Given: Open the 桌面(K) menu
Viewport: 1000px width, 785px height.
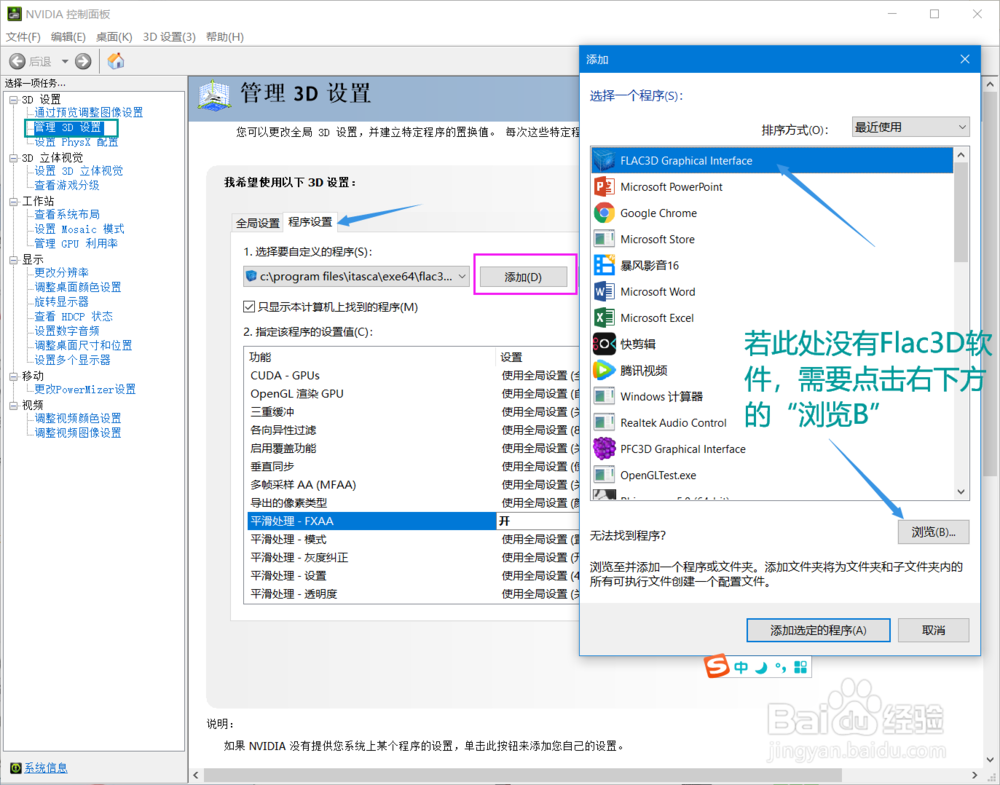Looking at the screenshot, I should coord(114,37).
